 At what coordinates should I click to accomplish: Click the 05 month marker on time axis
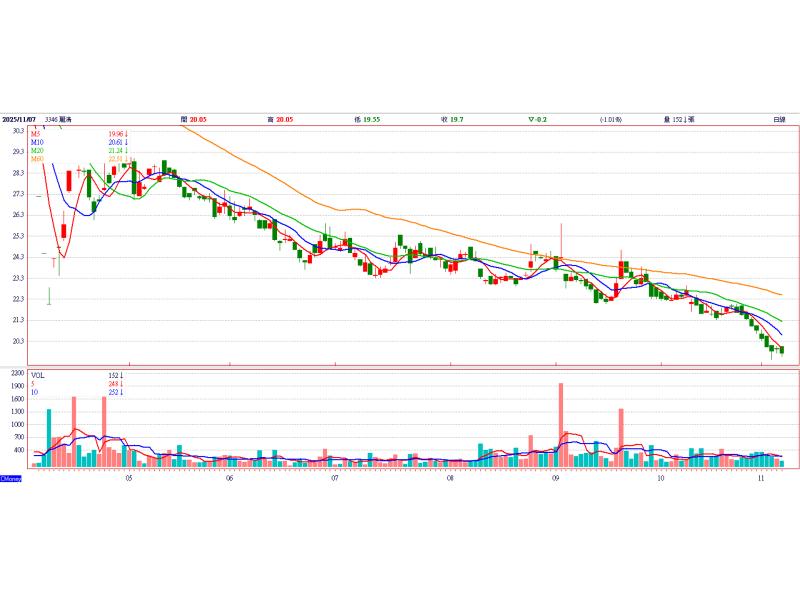point(129,478)
